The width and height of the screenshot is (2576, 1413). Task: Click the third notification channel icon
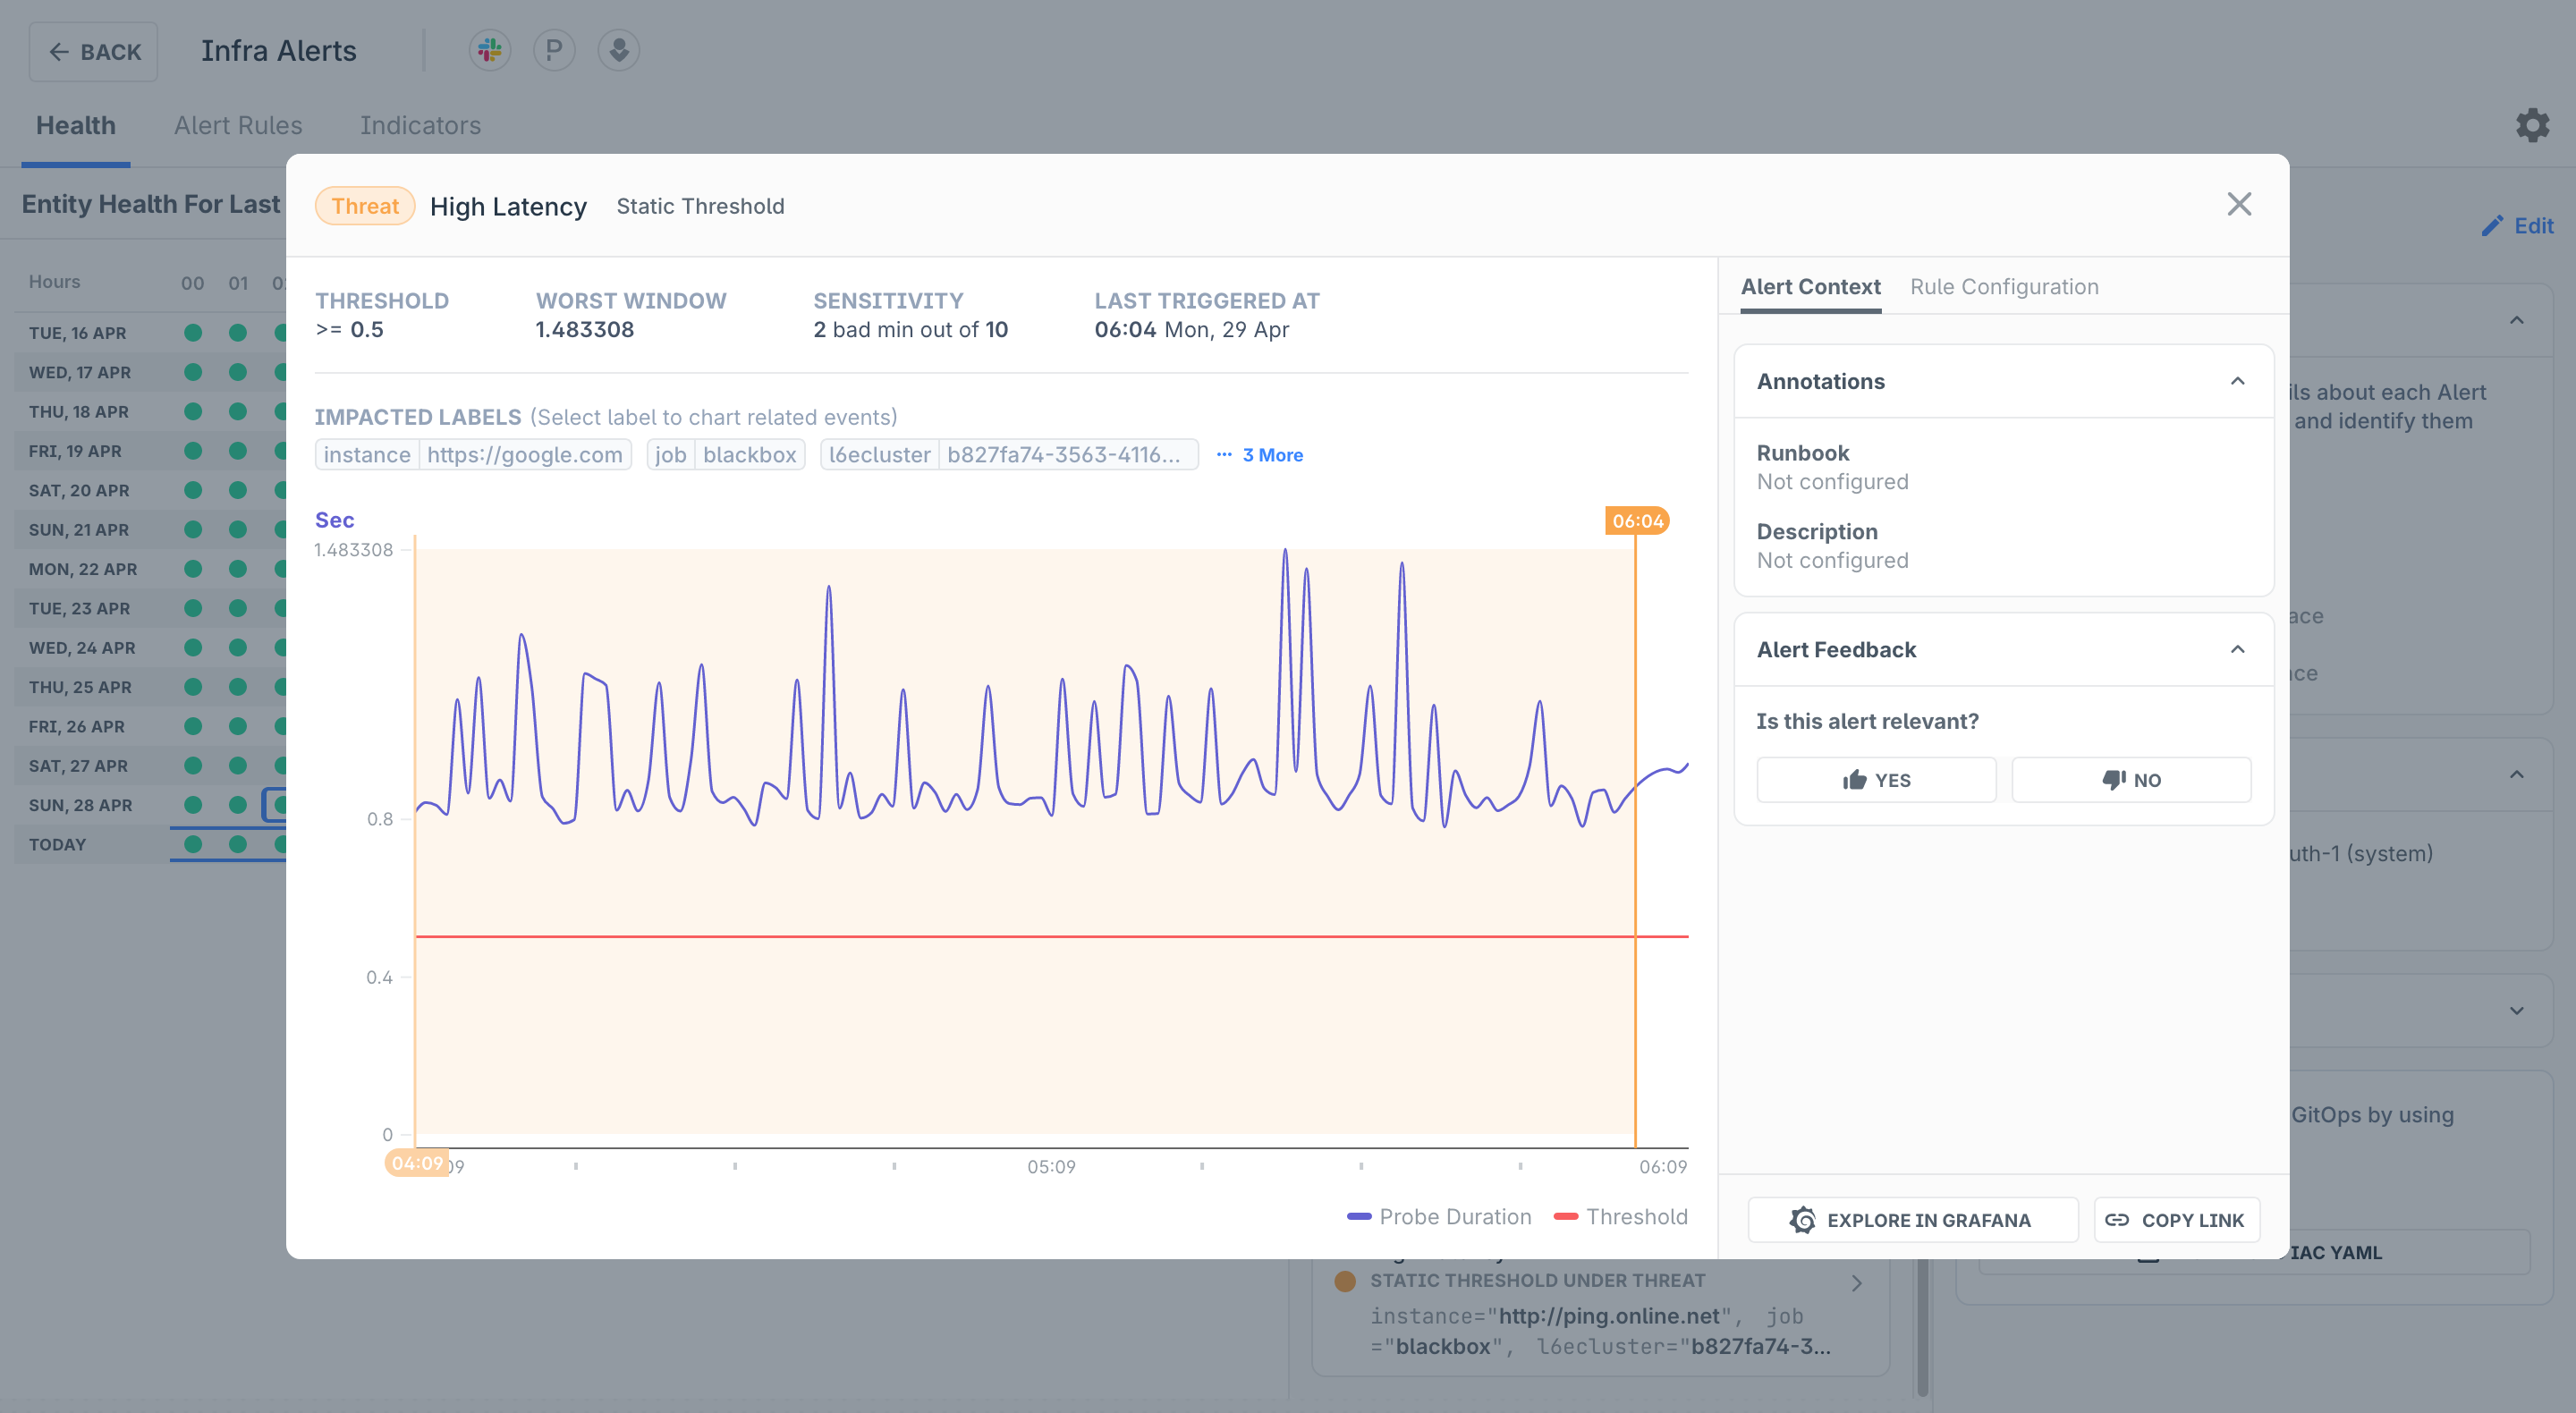pyautogui.click(x=618, y=50)
